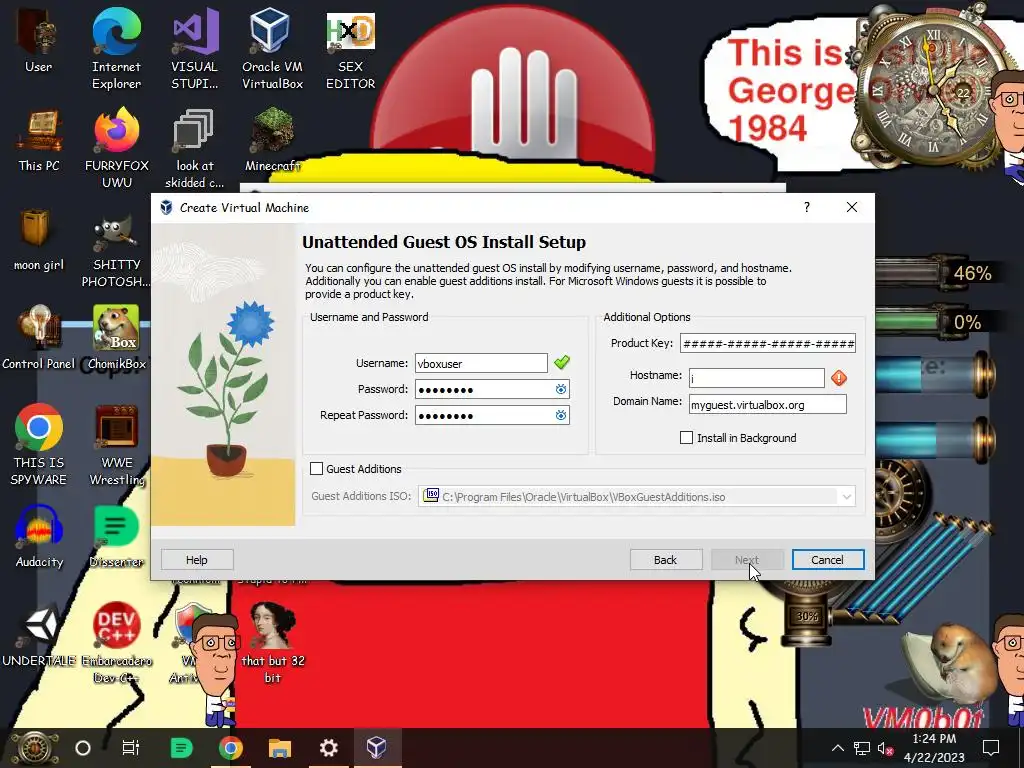
Task: Select the ChomikBox desktop icon
Action: tap(116, 338)
